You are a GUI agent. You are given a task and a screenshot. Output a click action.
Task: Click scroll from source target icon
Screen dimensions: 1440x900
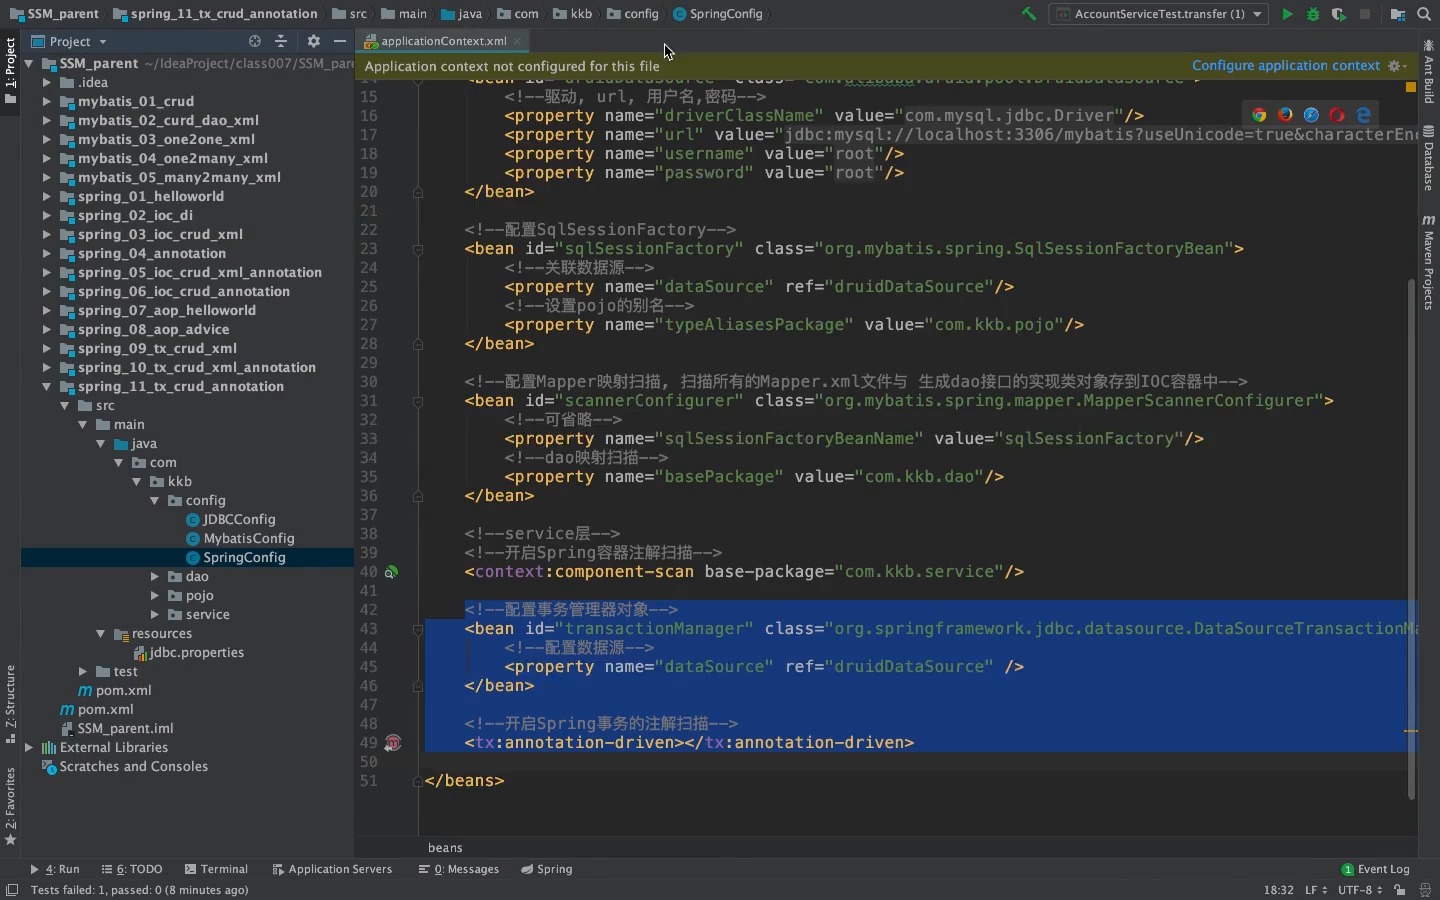(254, 41)
